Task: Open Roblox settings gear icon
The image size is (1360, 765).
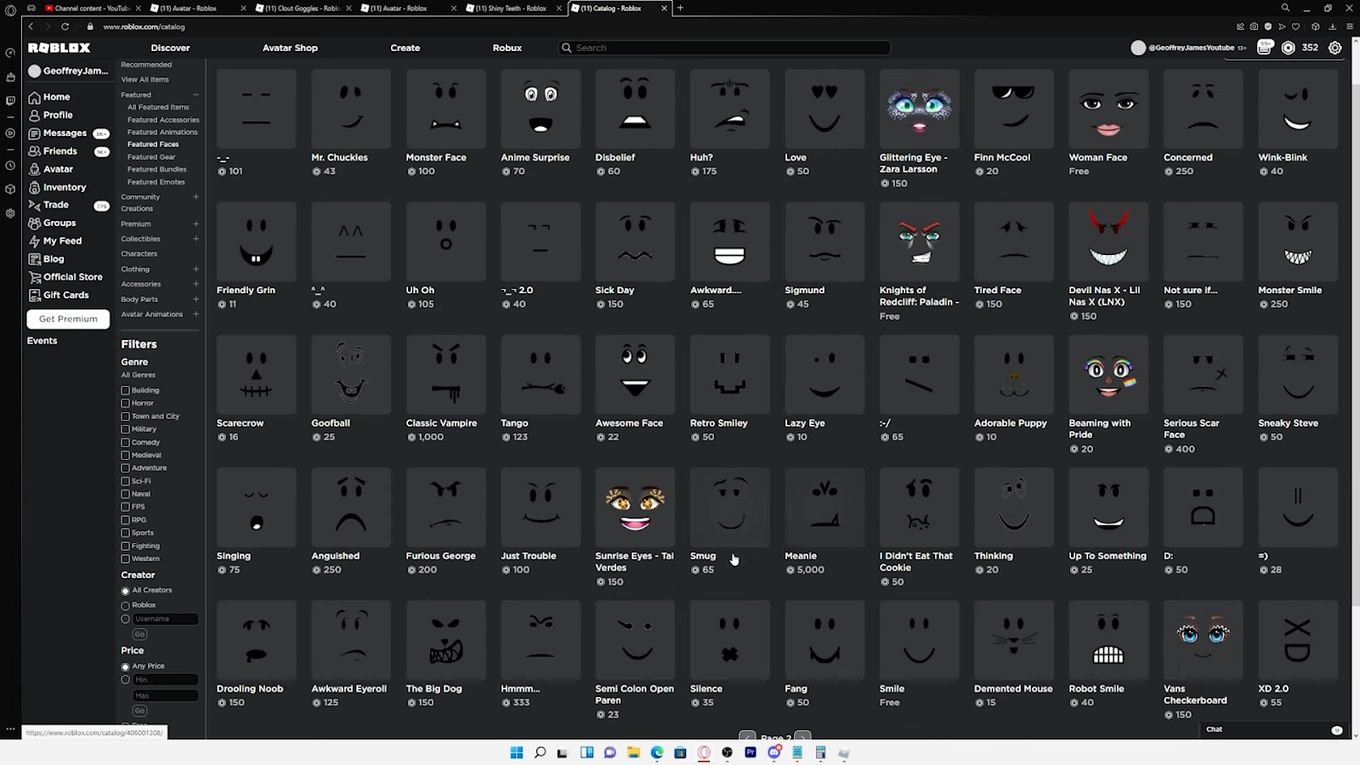Action: 1335,48
